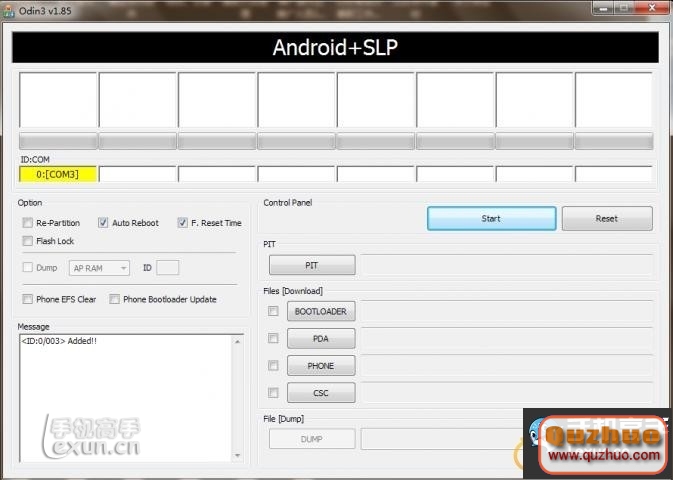Click the BOOTLOADER file button
Viewport: 673px width, 480px height.
(x=321, y=311)
